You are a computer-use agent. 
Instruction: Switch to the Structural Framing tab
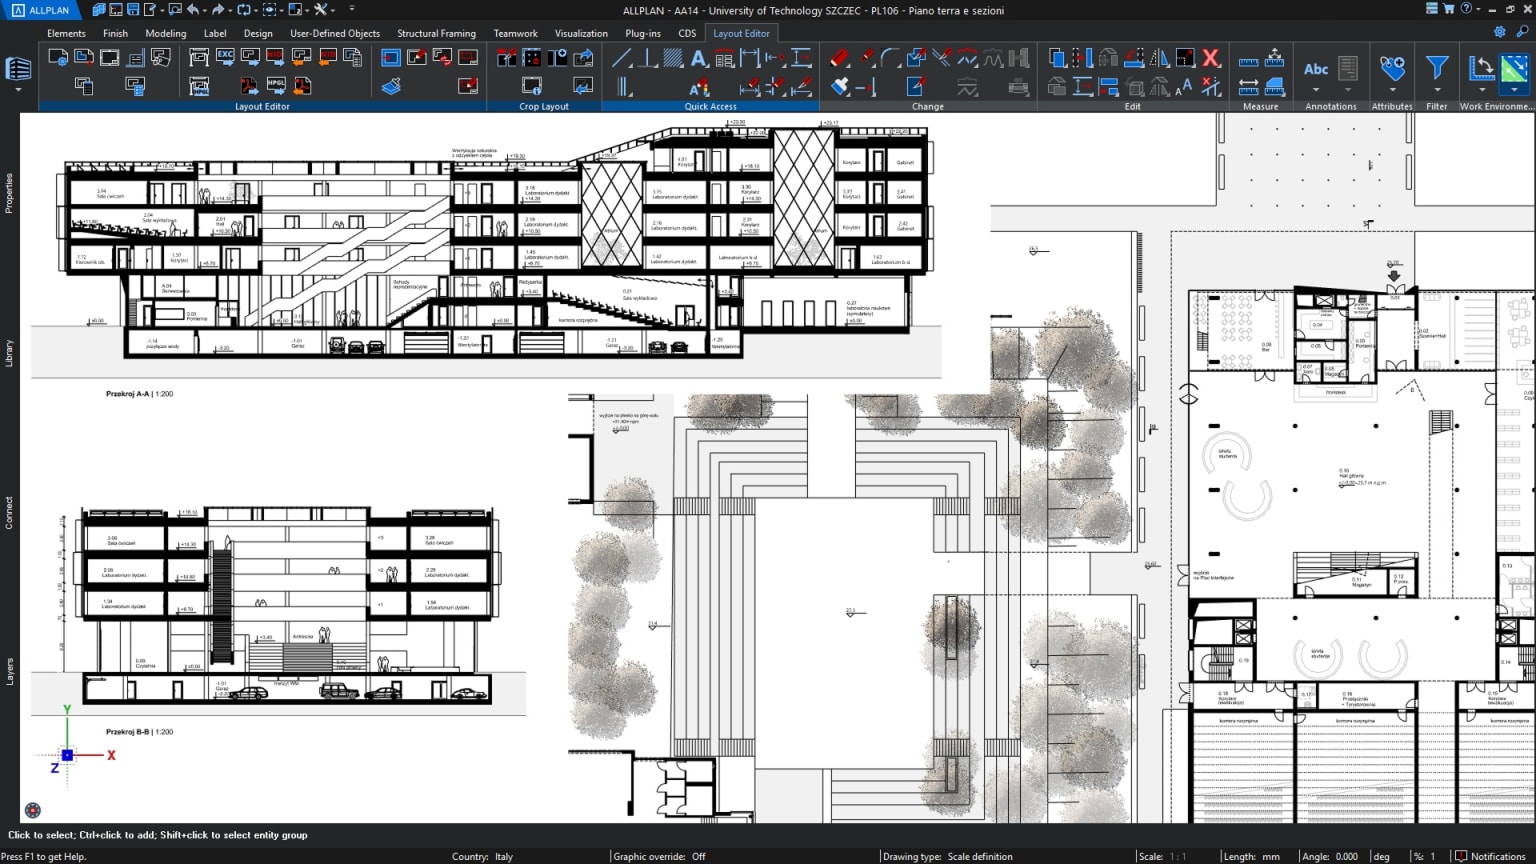coord(436,33)
